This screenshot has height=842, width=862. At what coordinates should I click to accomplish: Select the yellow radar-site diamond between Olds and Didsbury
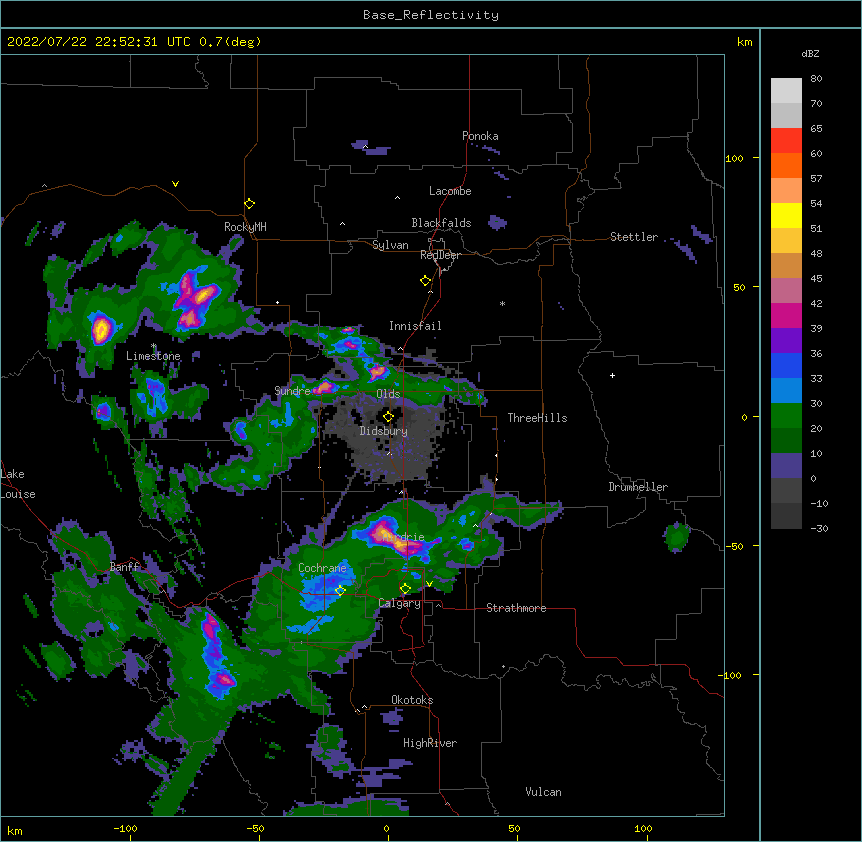click(388, 417)
